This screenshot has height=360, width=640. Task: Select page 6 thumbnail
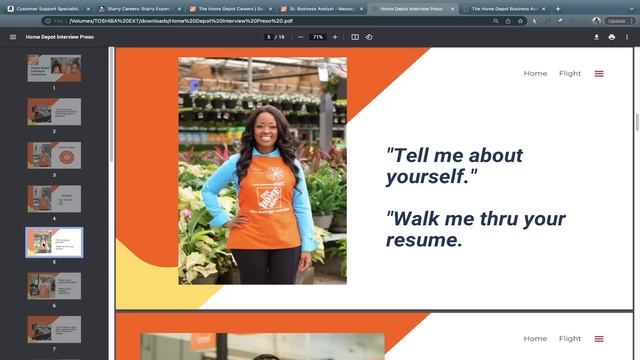coord(54,286)
